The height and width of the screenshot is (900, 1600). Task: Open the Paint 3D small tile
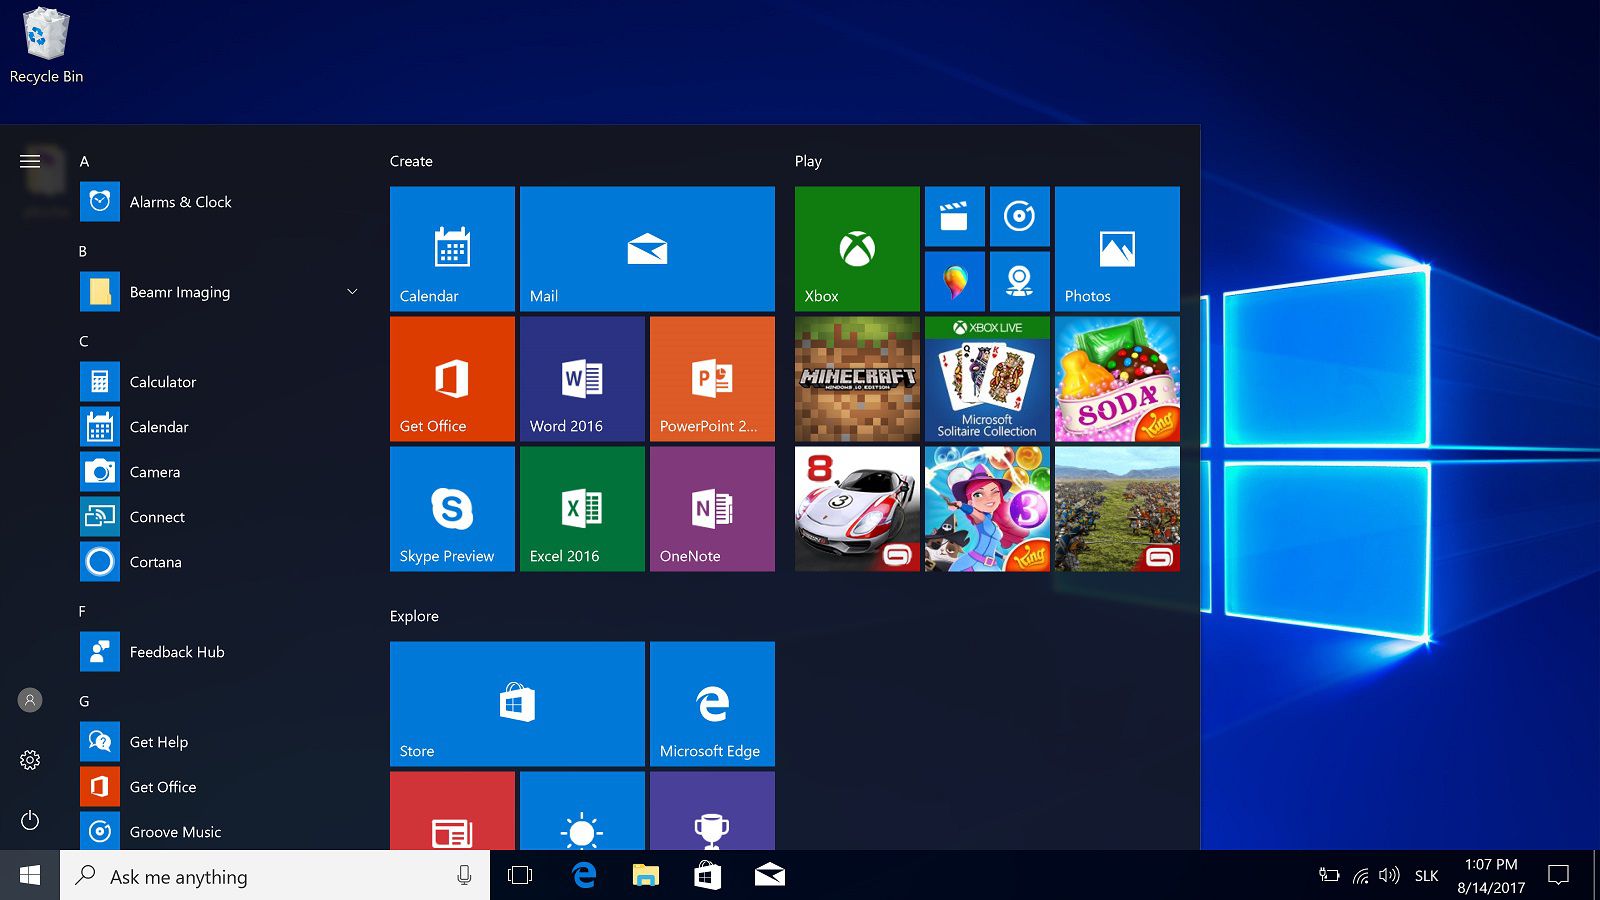[955, 281]
